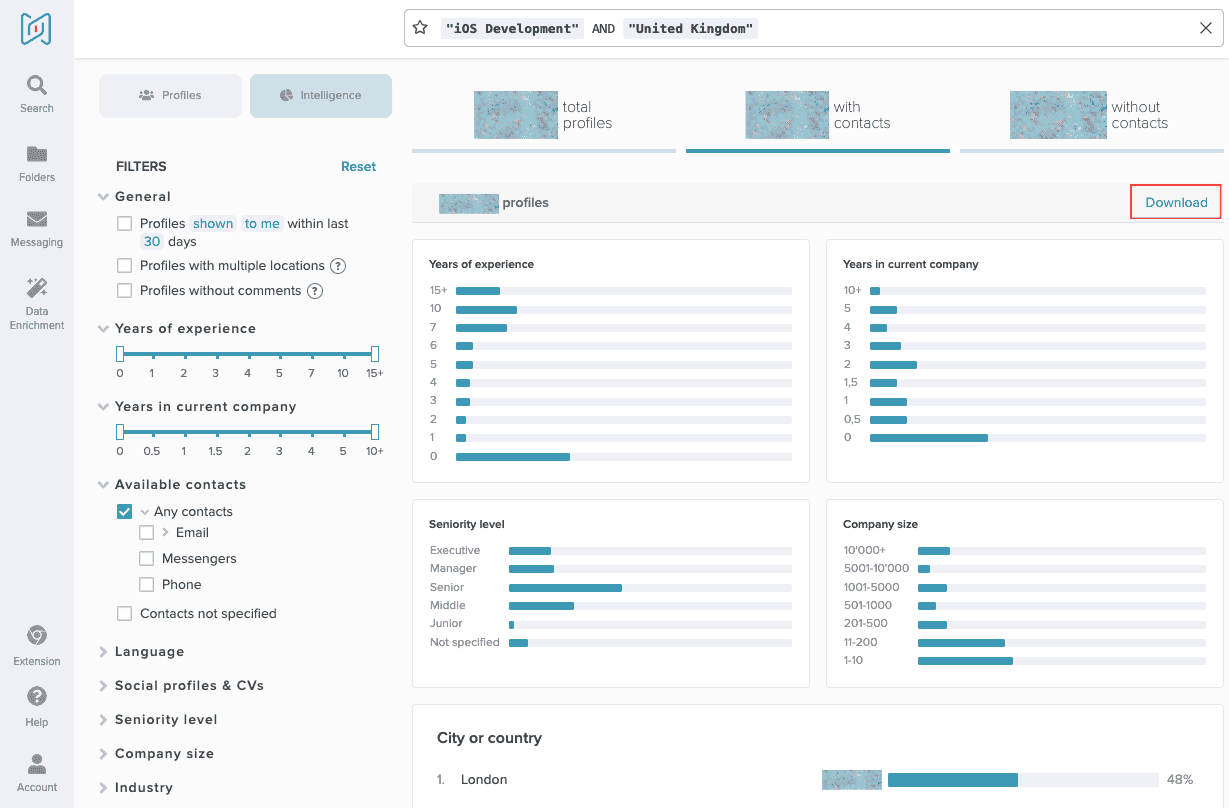
Task: Open Account from the sidebar
Action: tap(37, 771)
